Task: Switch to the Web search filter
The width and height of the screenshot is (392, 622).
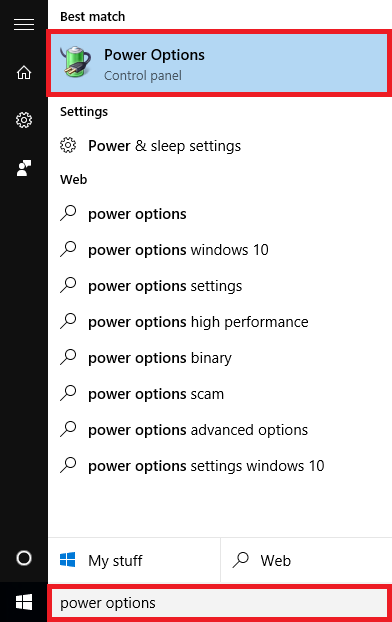Action: [x=306, y=561]
